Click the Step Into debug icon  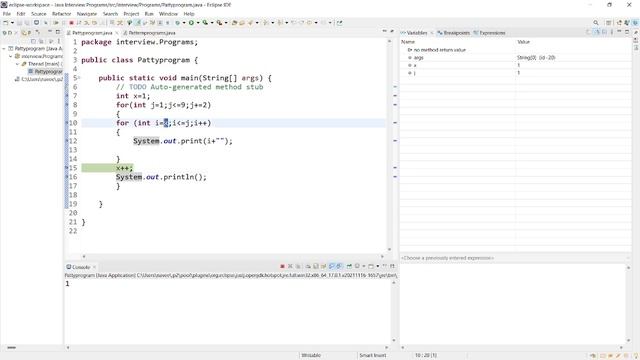tap(87, 23)
